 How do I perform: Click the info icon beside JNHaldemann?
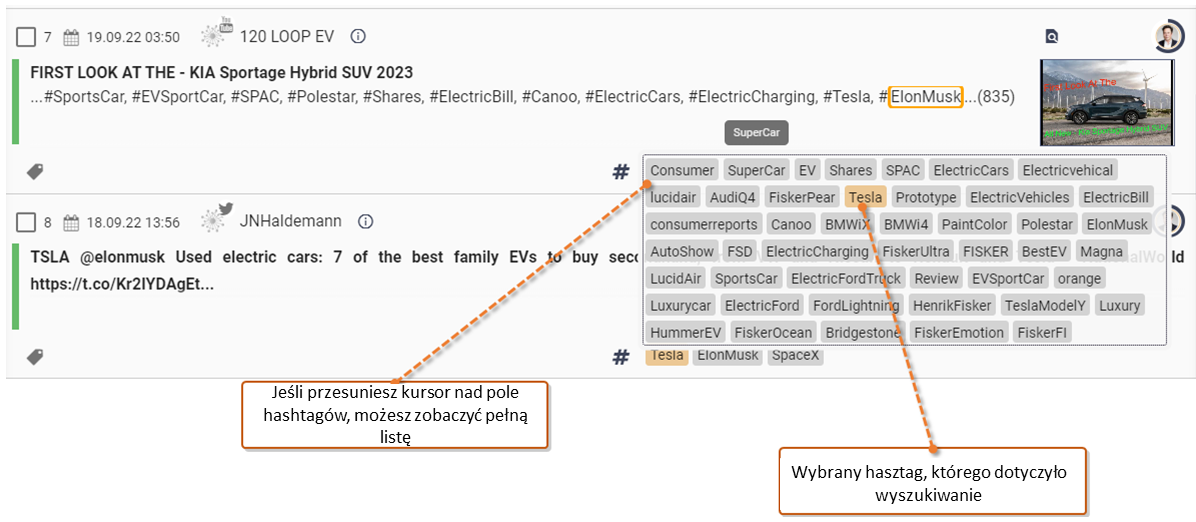[x=365, y=222]
